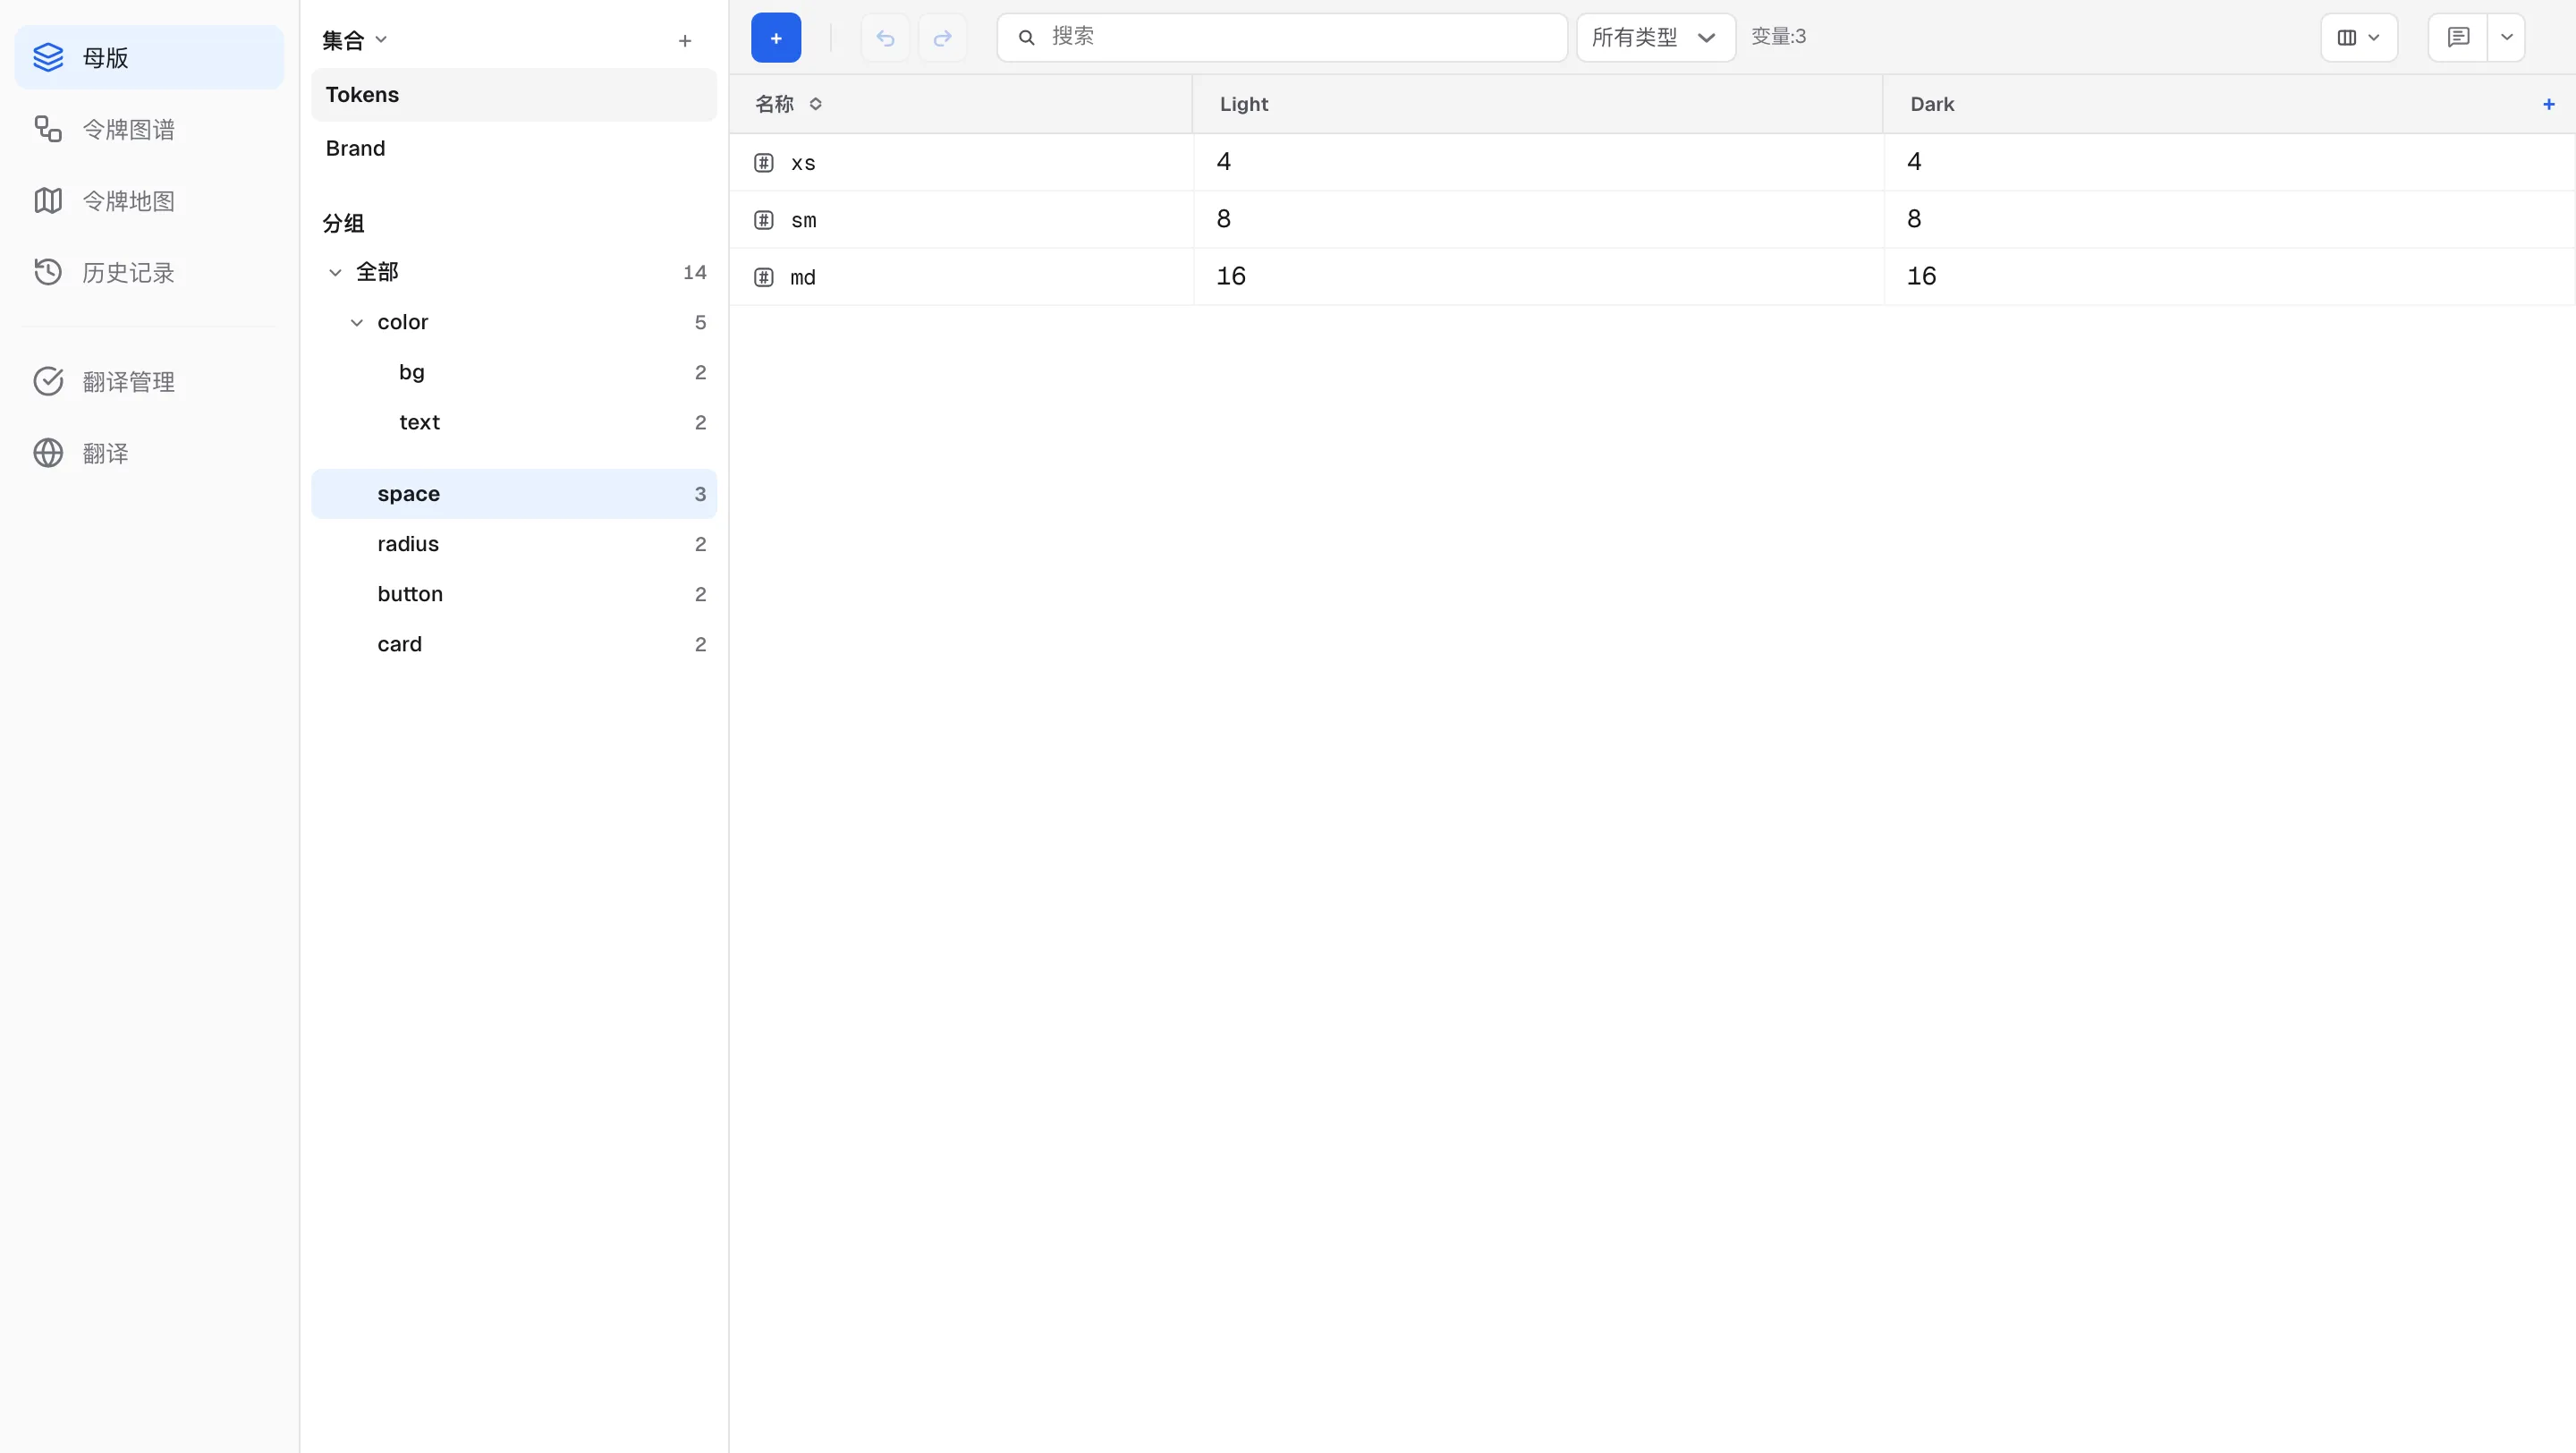Viewport: 2576px width, 1453px height.
Task: Click the comments panel icon
Action: point(2458,38)
